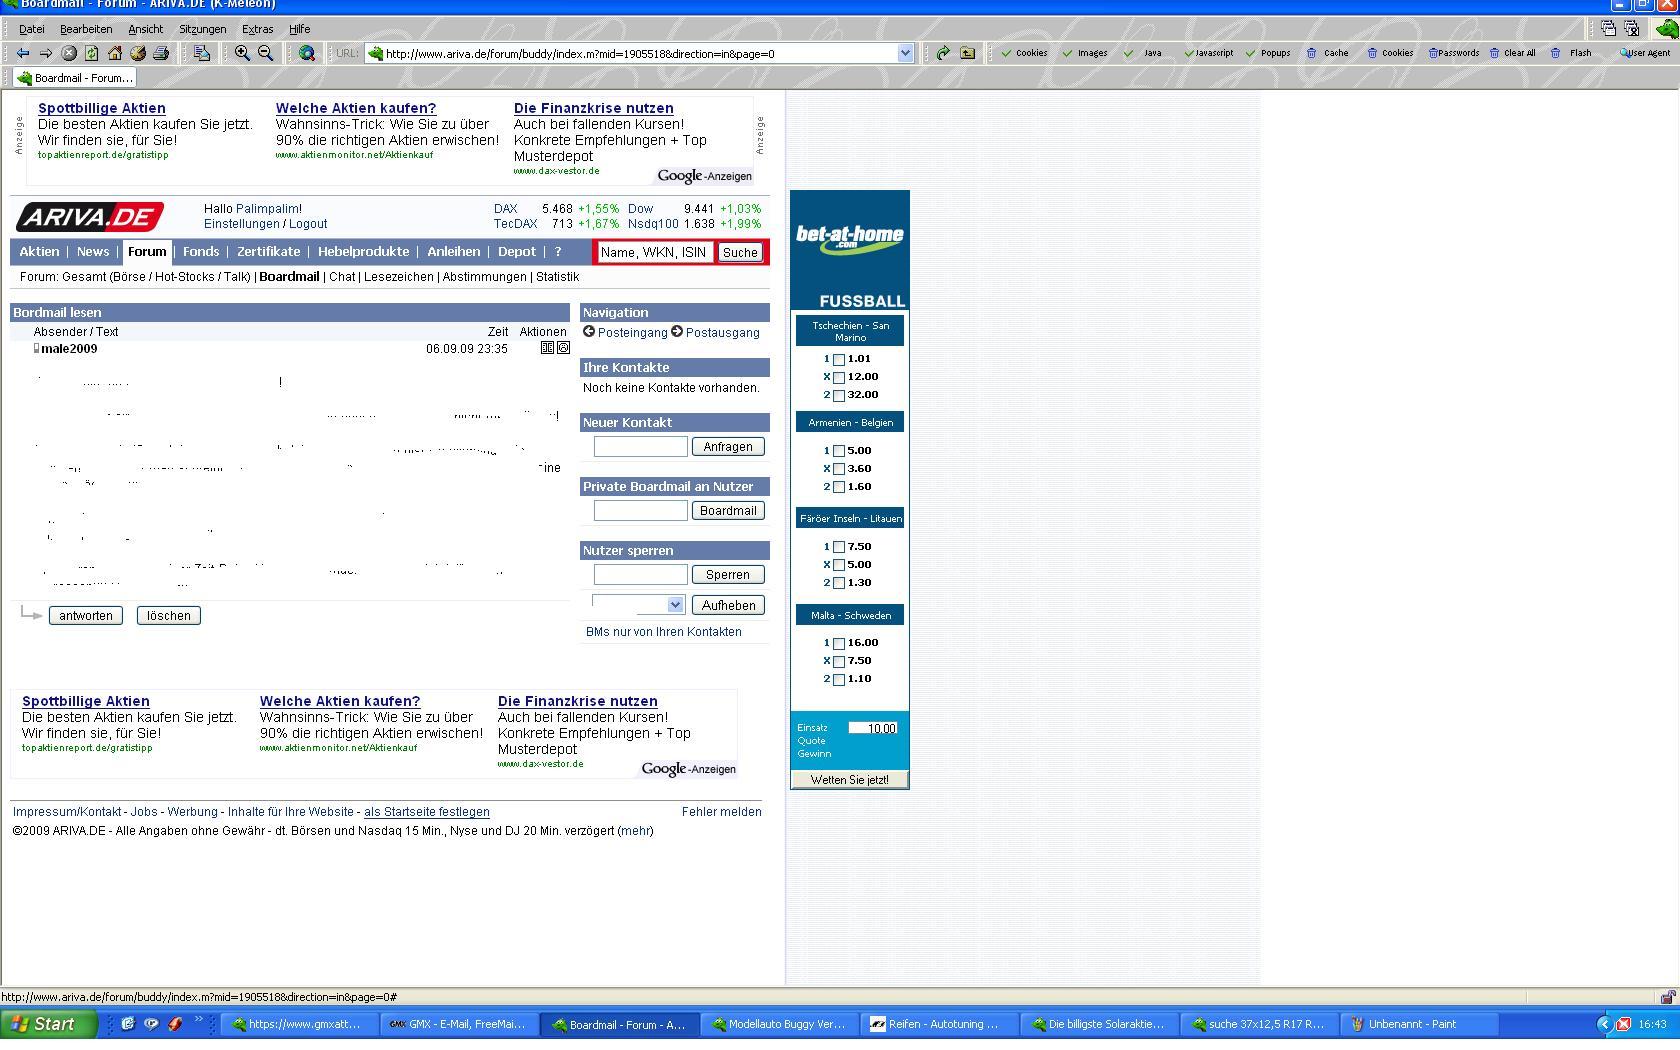Toggle Popups blocking in privacy bar
1680x1050 pixels.
tap(1268, 53)
